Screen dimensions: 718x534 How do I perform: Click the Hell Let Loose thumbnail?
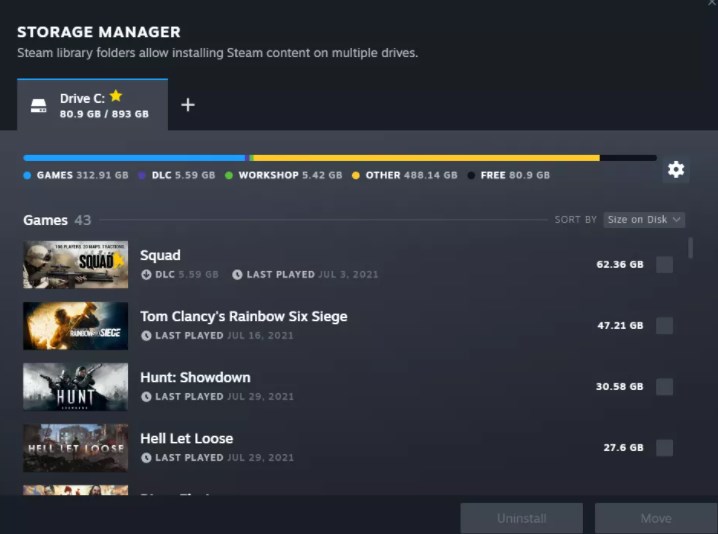[x=76, y=448]
